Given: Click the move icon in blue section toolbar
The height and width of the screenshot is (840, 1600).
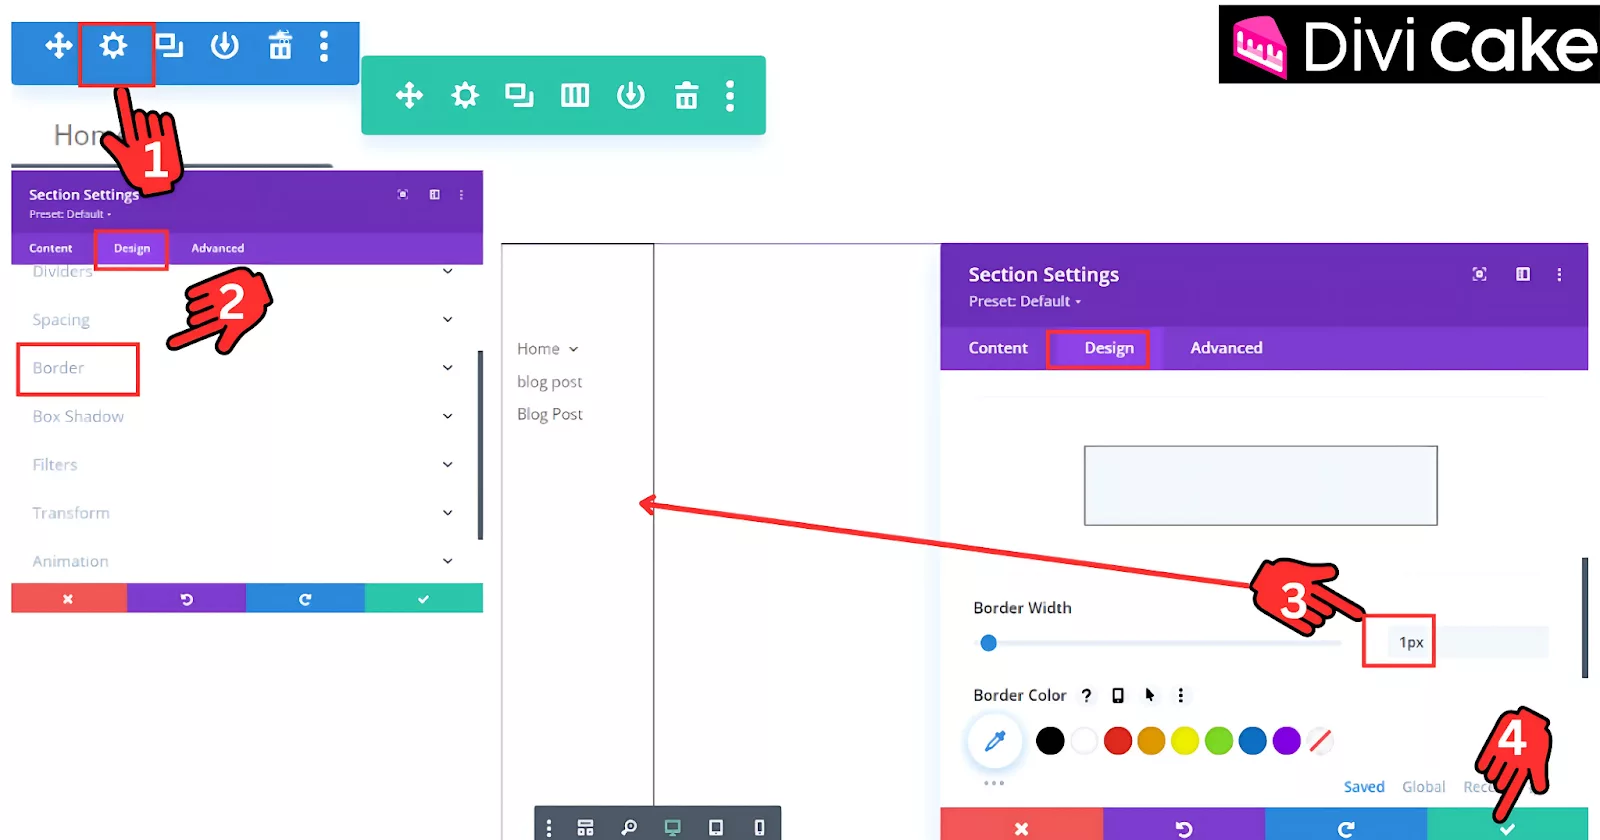Looking at the screenshot, I should 59,45.
